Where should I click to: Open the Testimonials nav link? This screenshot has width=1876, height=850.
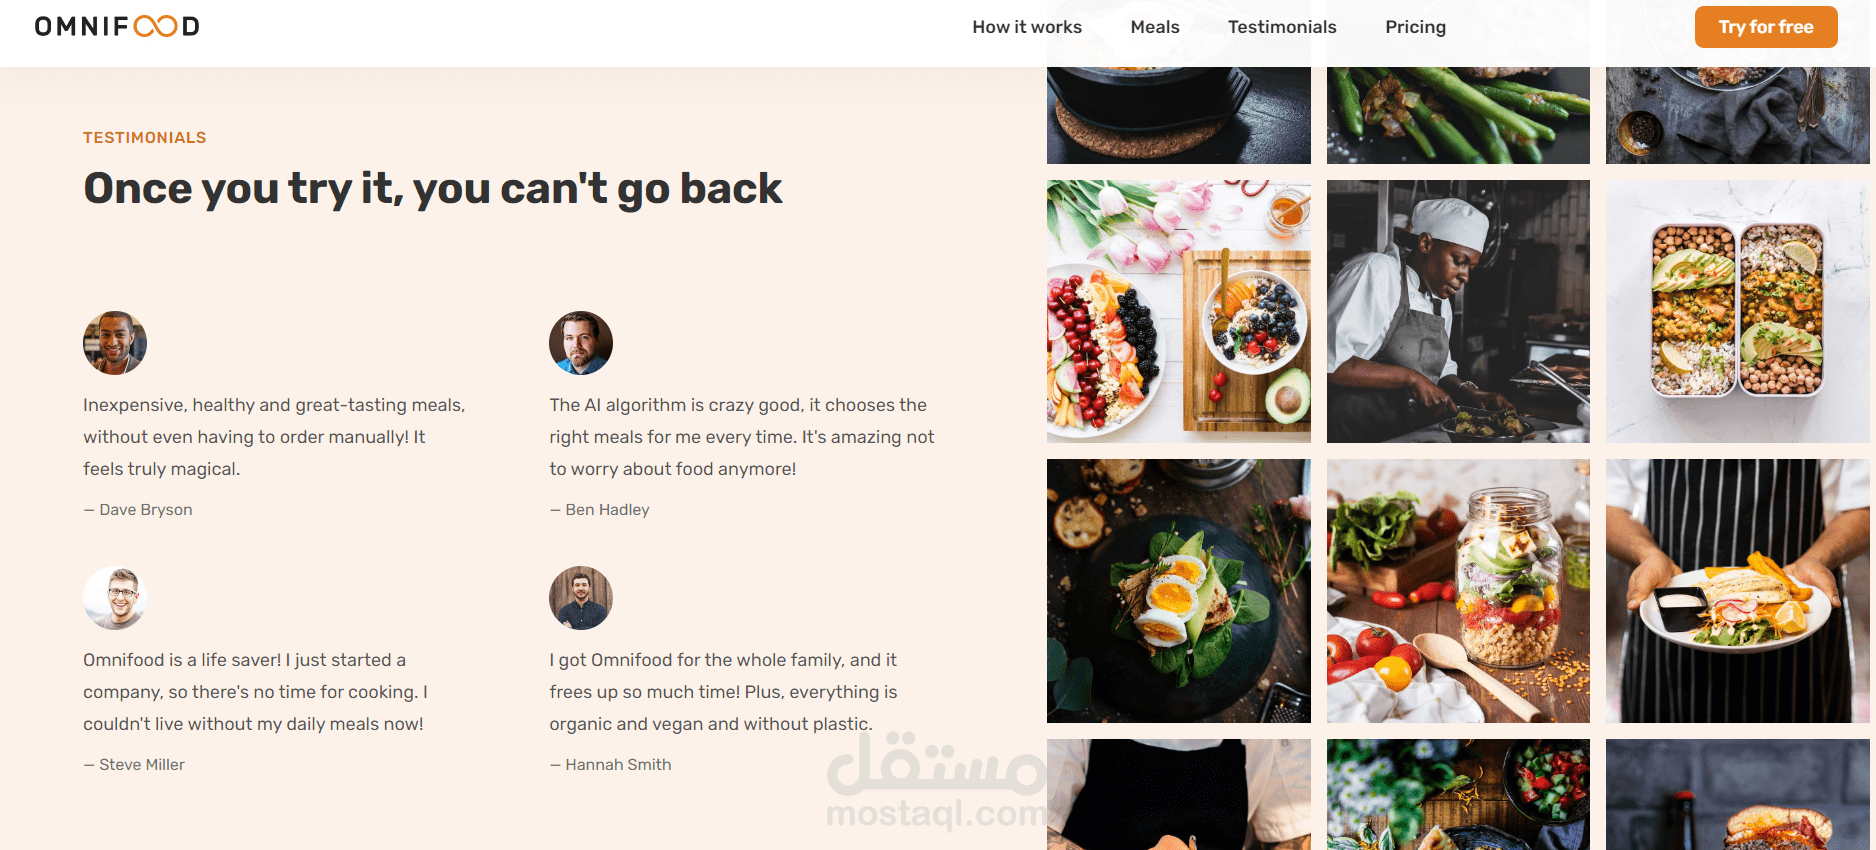coord(1282,27)
